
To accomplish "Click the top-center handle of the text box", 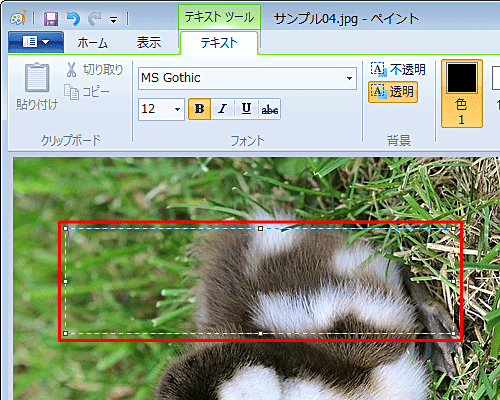I will (x=260, y=228).
